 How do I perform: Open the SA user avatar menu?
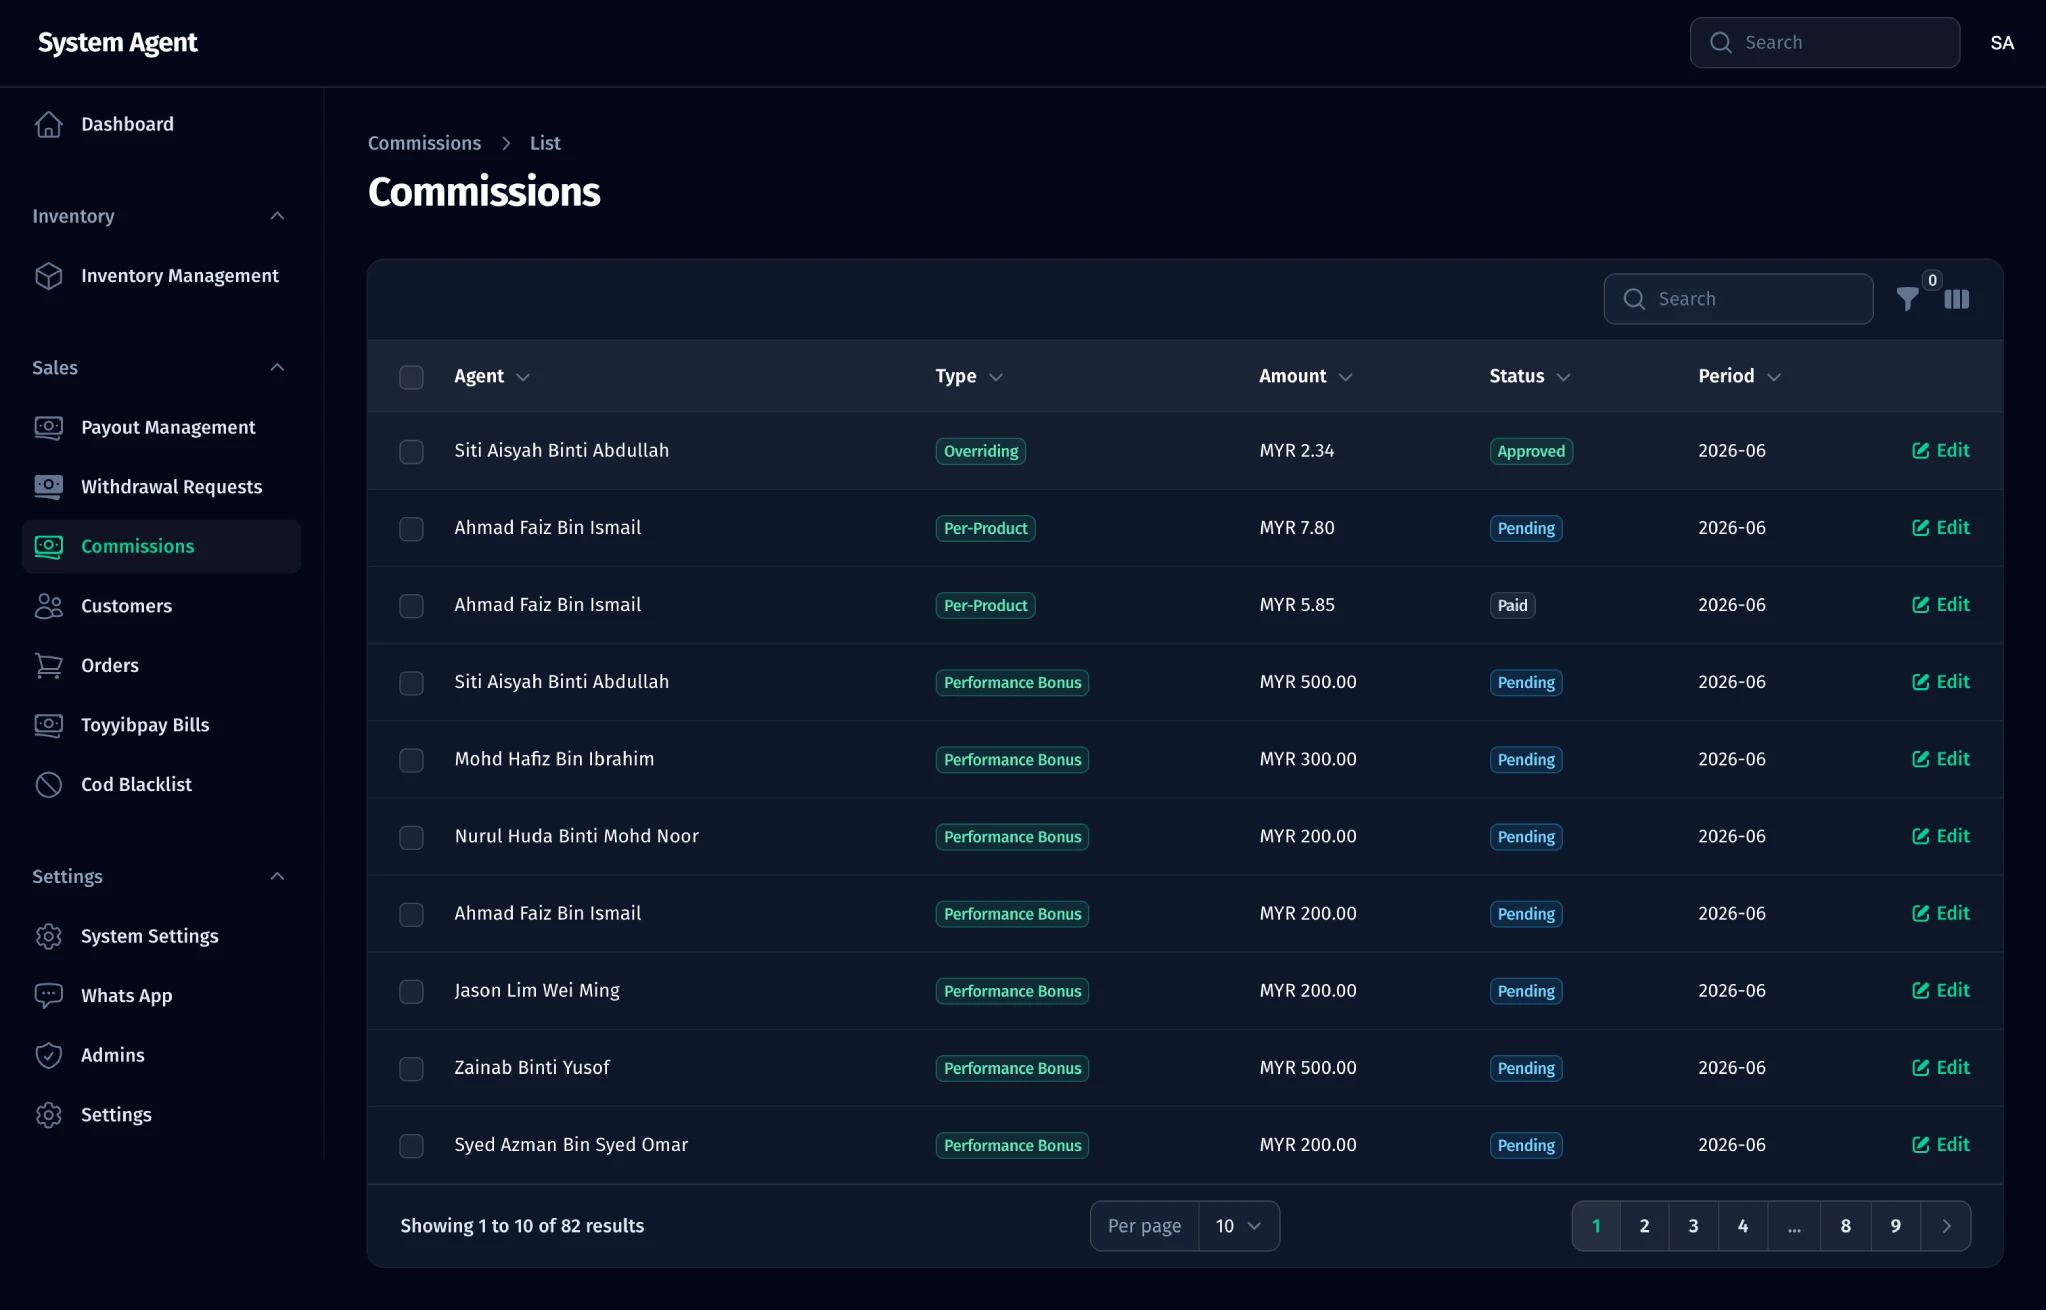(2002, 43)
